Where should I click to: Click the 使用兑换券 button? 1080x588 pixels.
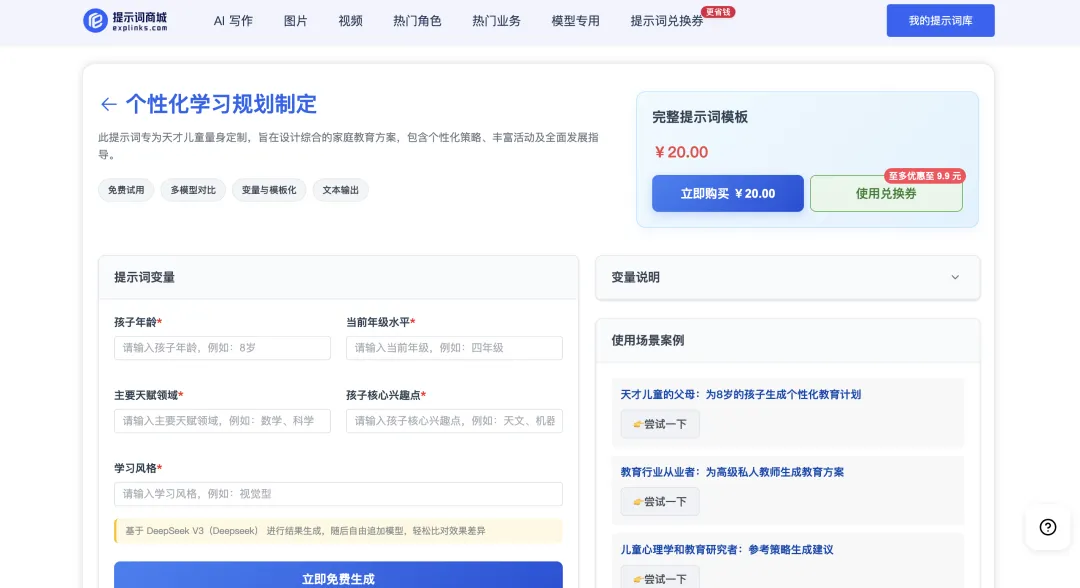point(886,193)
